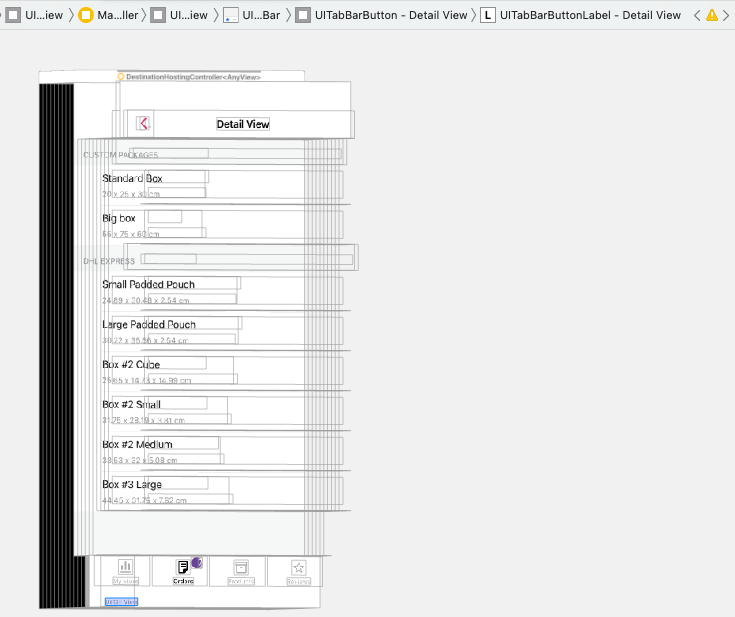Select the Products box tab icon
This screenshot has width=735, height=617.
pyautogui.click(x=241, y=567)
